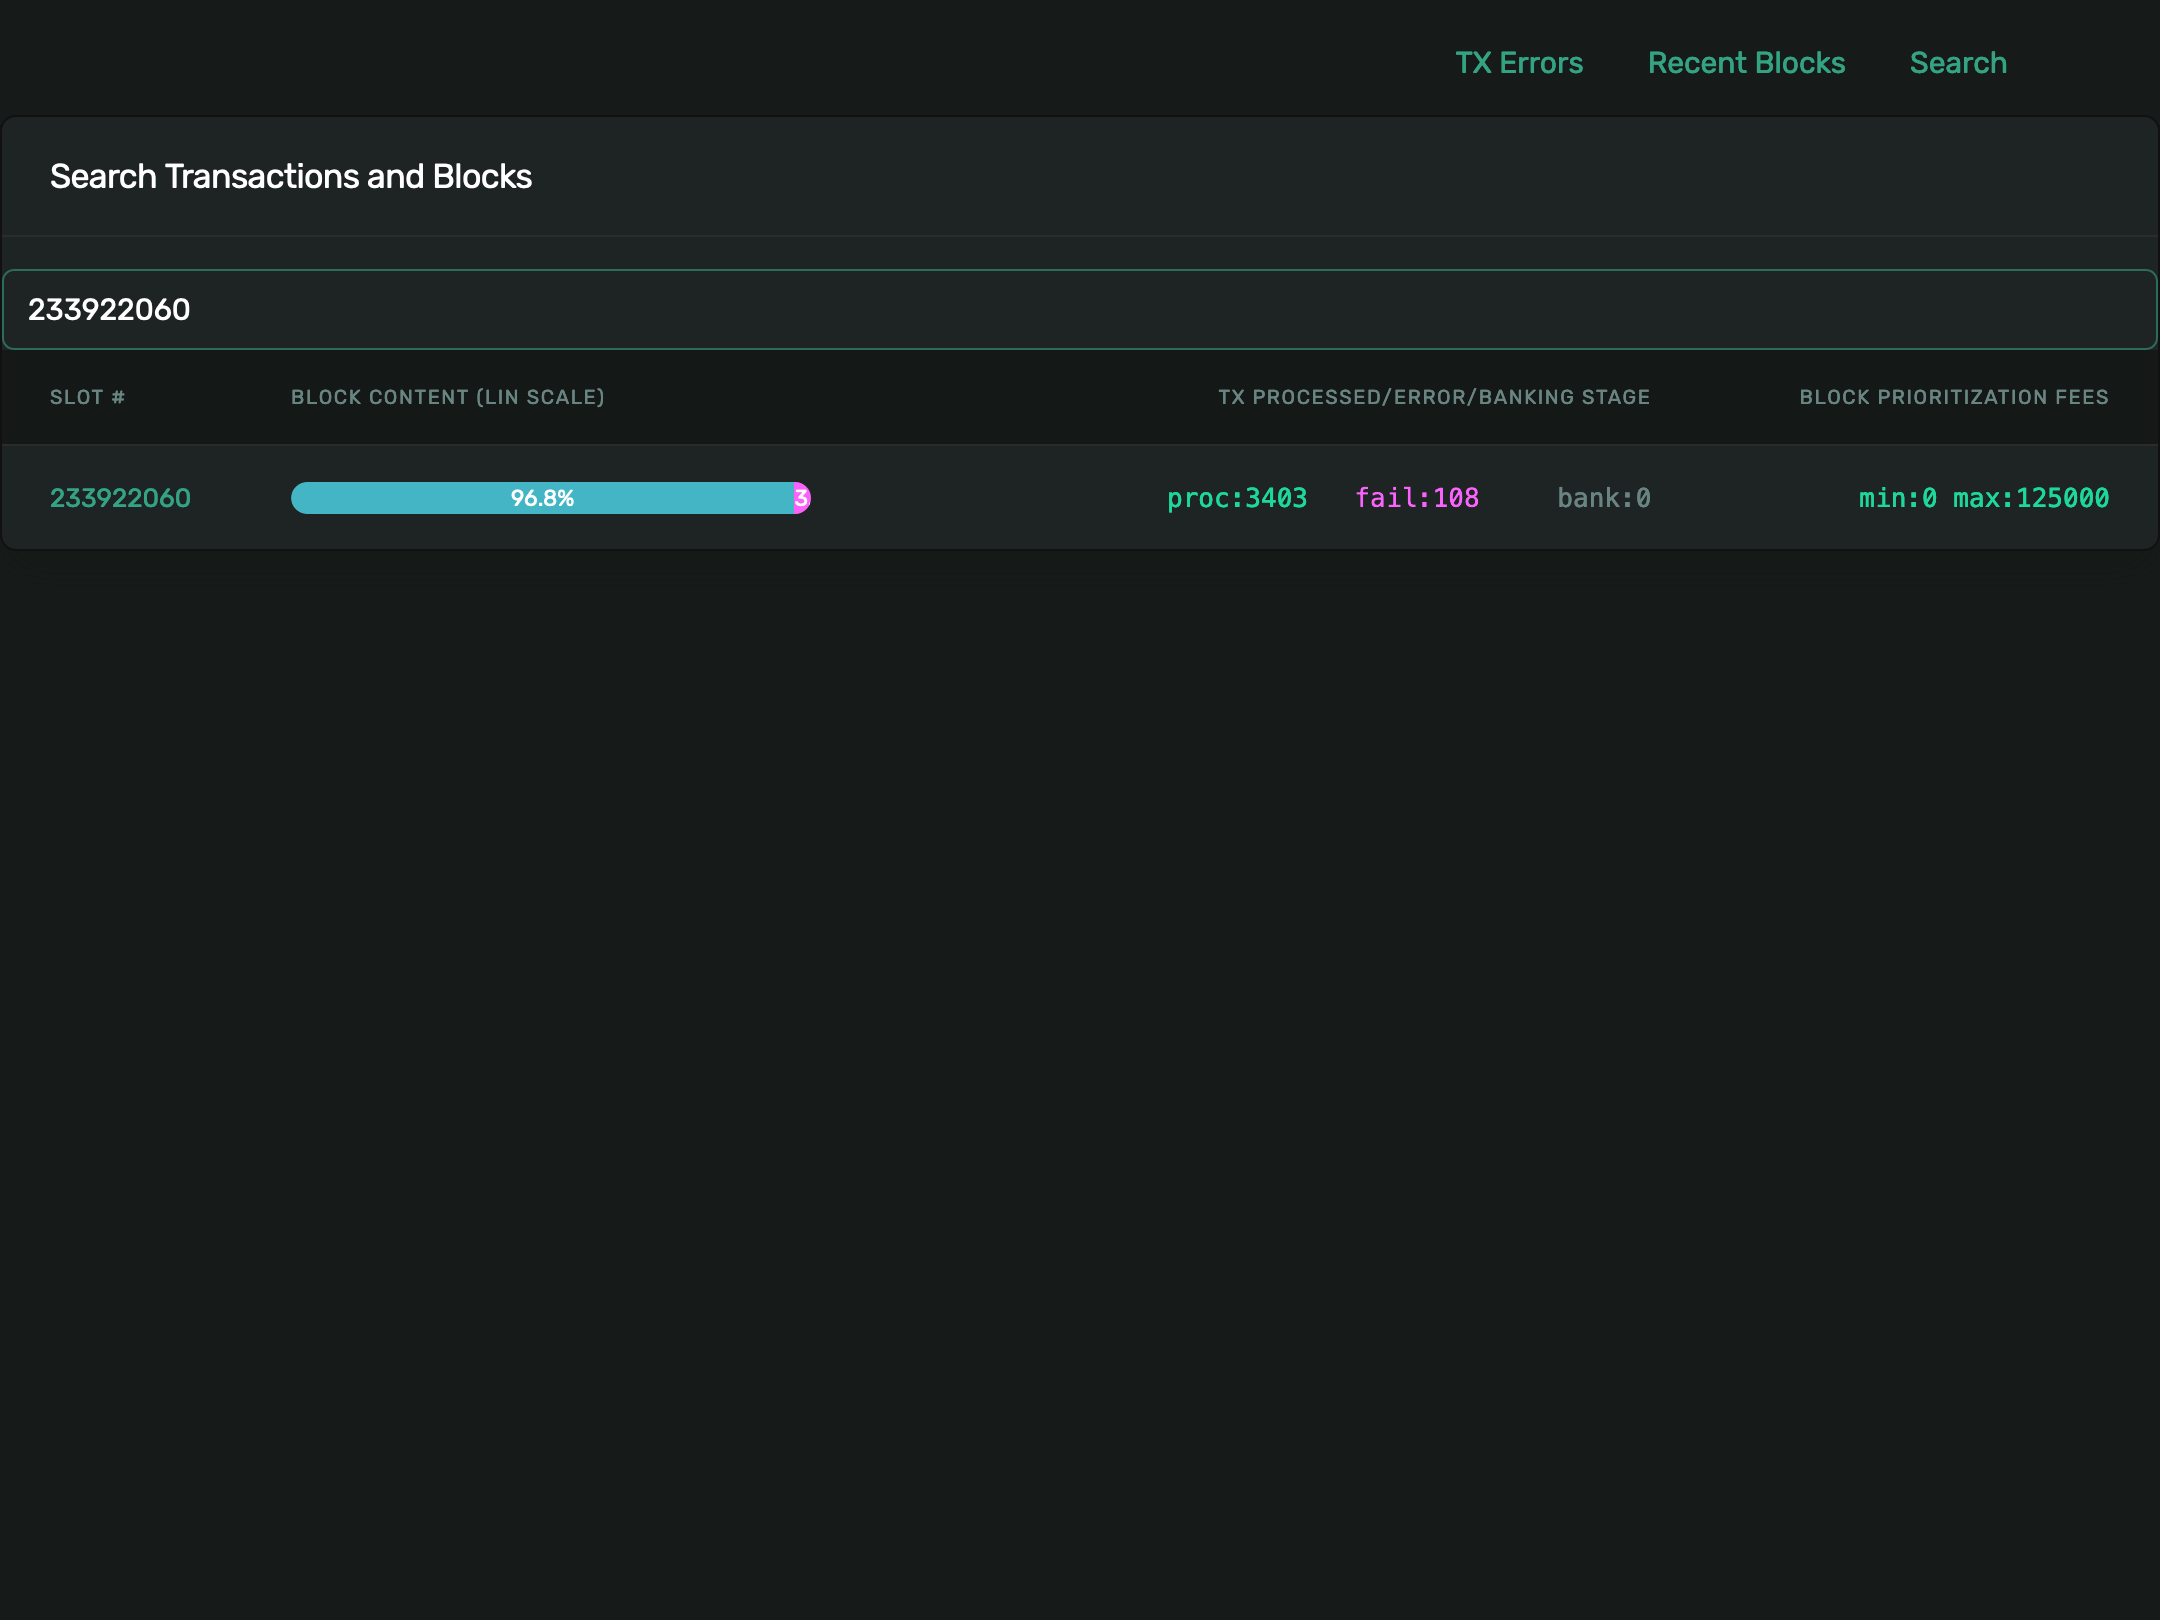Select the proc:3403 value
2160x1620 pixels.
[x=1237, y=498]
